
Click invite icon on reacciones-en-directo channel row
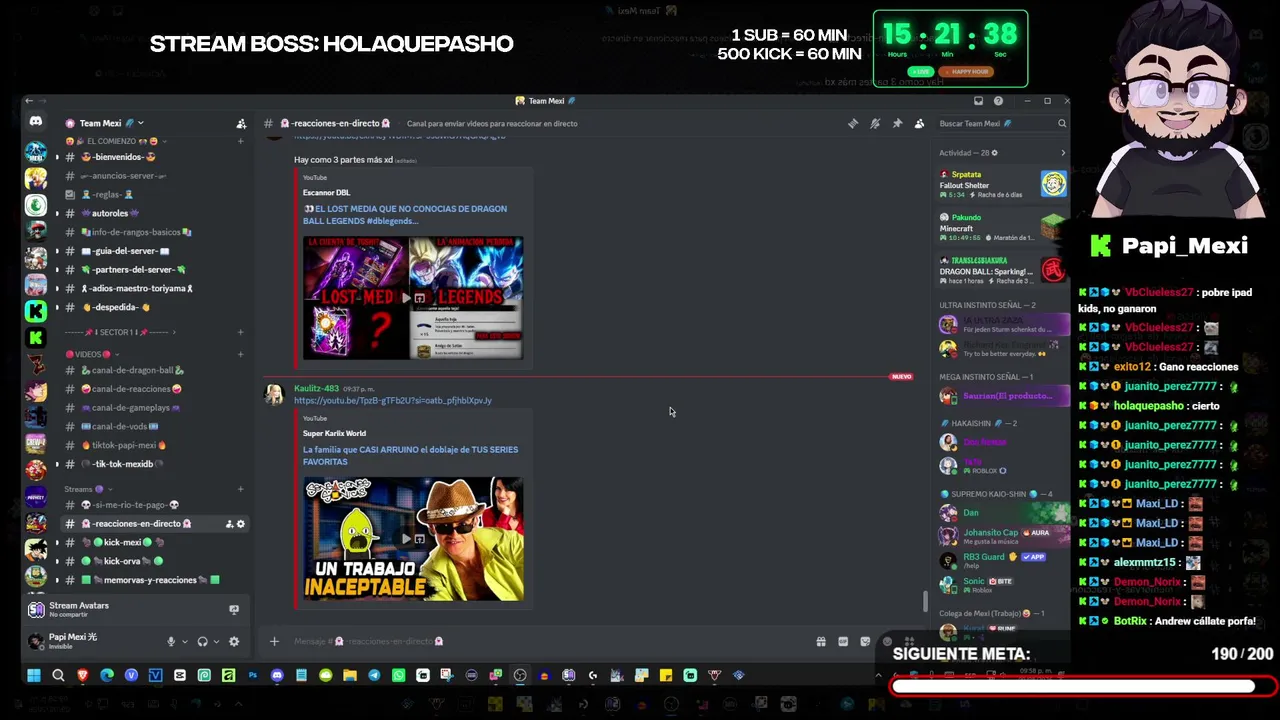[229, 524]
